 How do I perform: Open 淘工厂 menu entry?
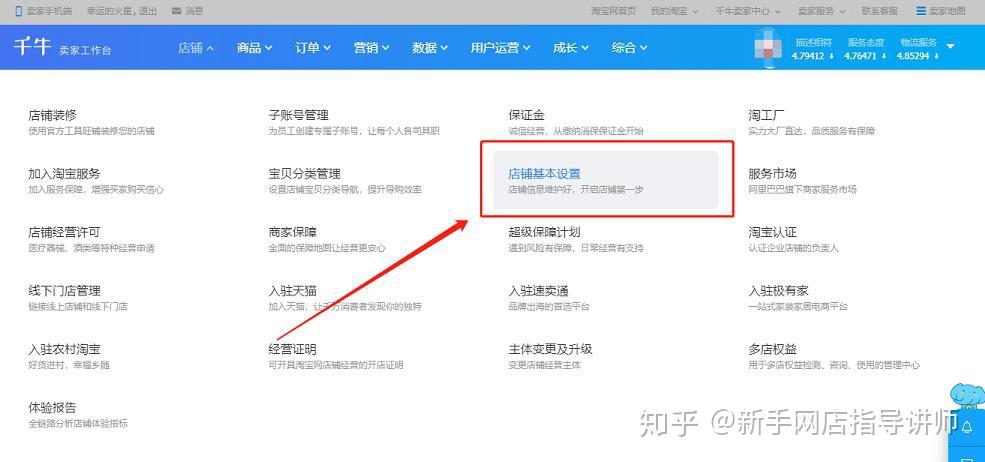[812, 123]
